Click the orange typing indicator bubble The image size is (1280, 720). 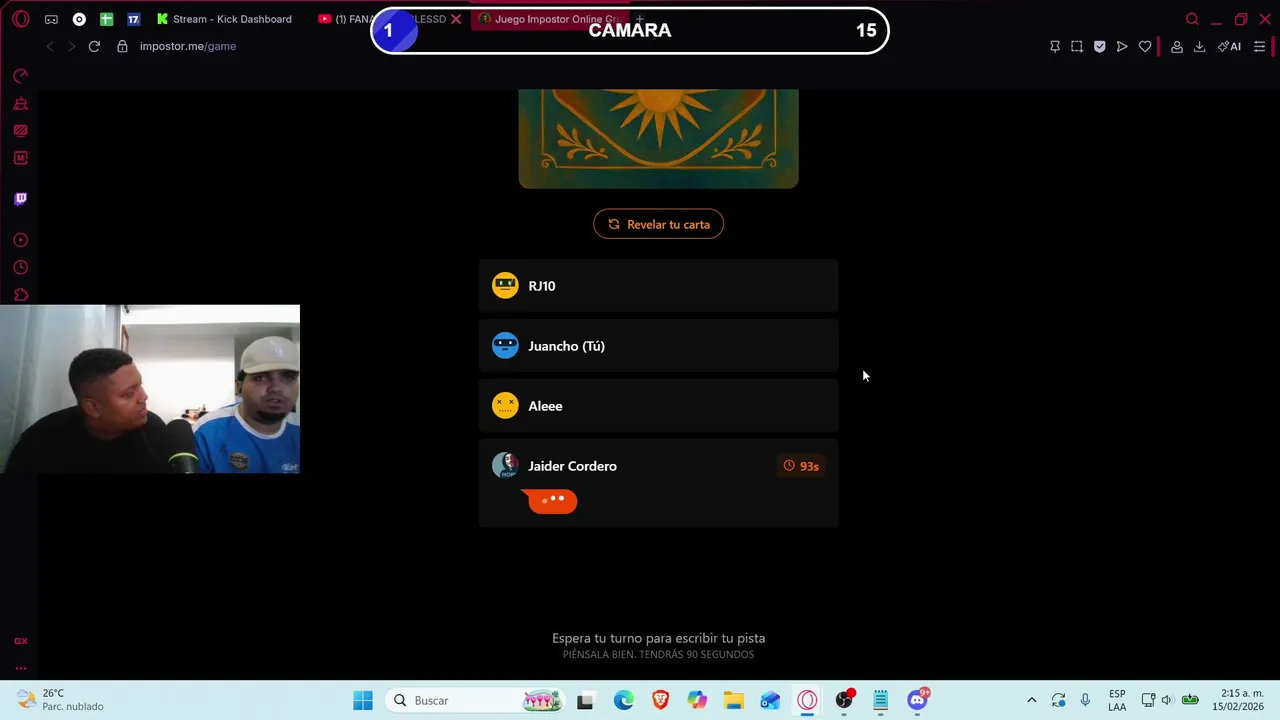(552, 500)
